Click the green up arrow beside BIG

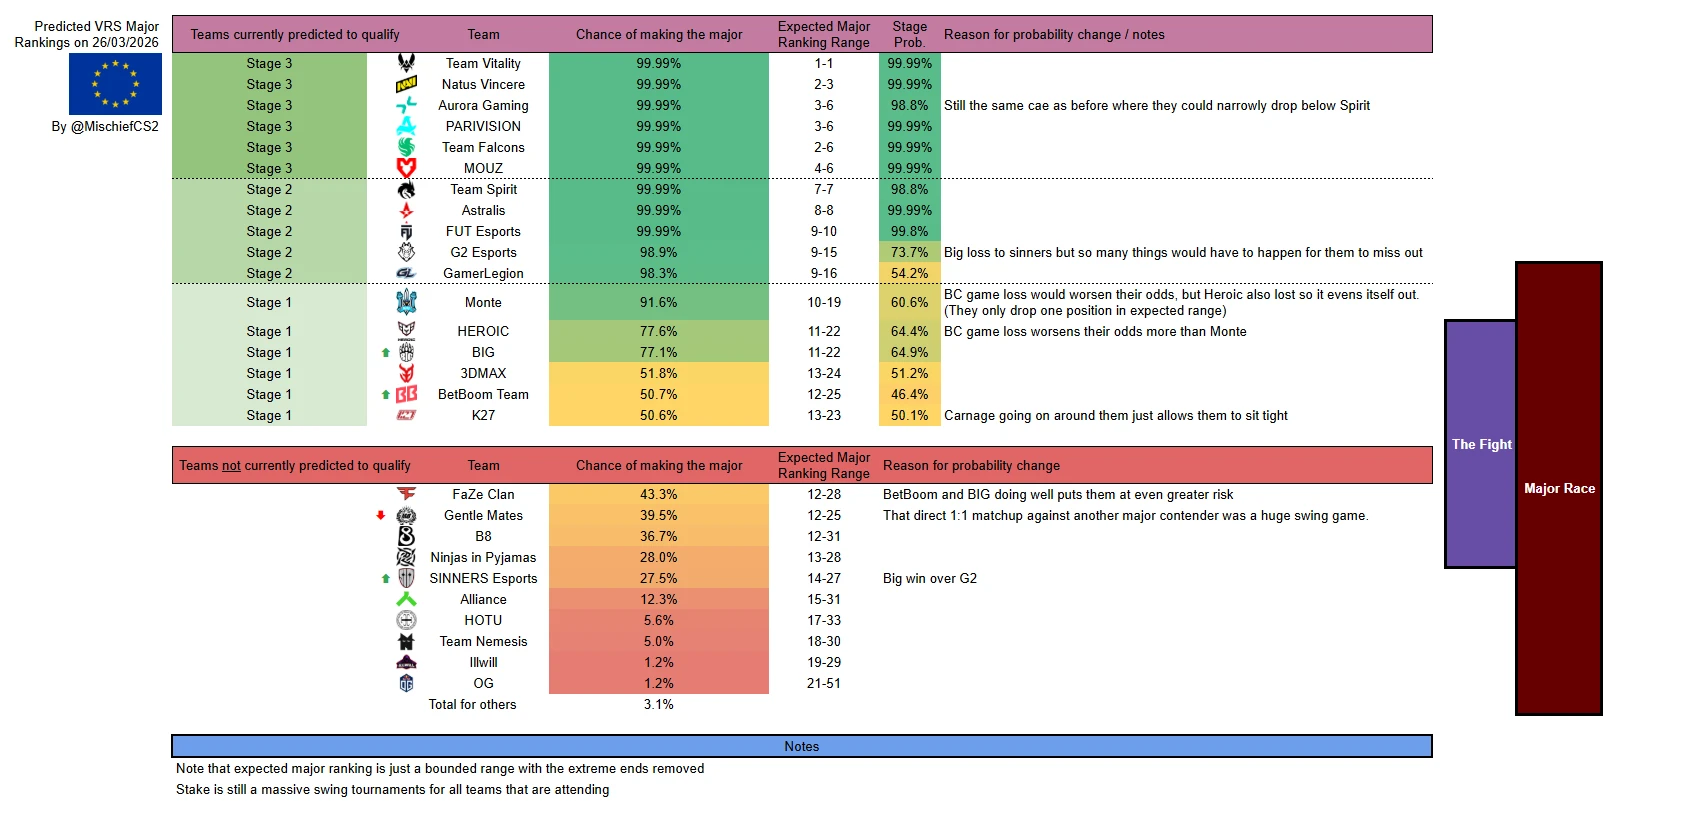[x=386, y=352]
